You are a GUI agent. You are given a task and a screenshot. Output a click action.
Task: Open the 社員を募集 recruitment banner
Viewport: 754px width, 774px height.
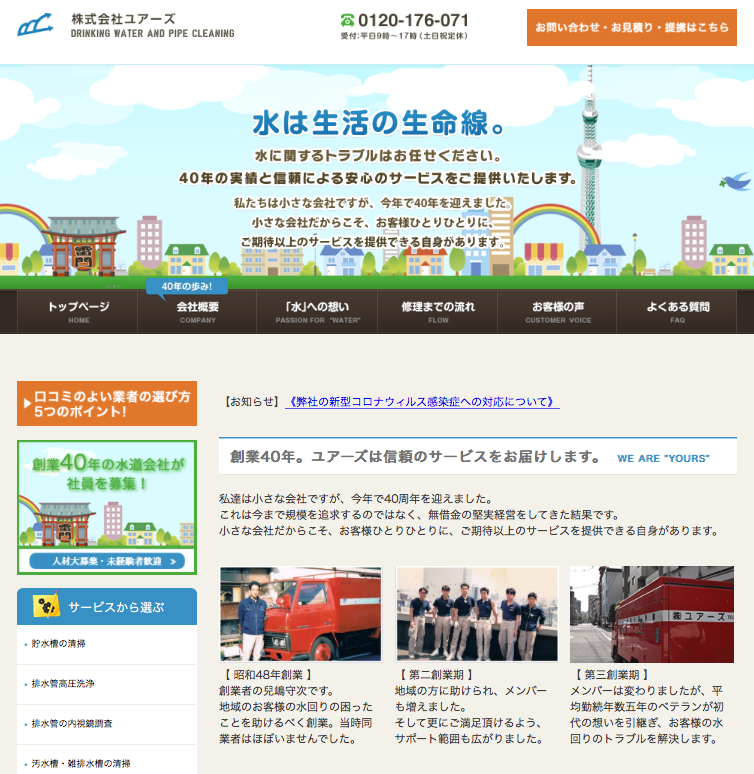[x=107, y=507]
